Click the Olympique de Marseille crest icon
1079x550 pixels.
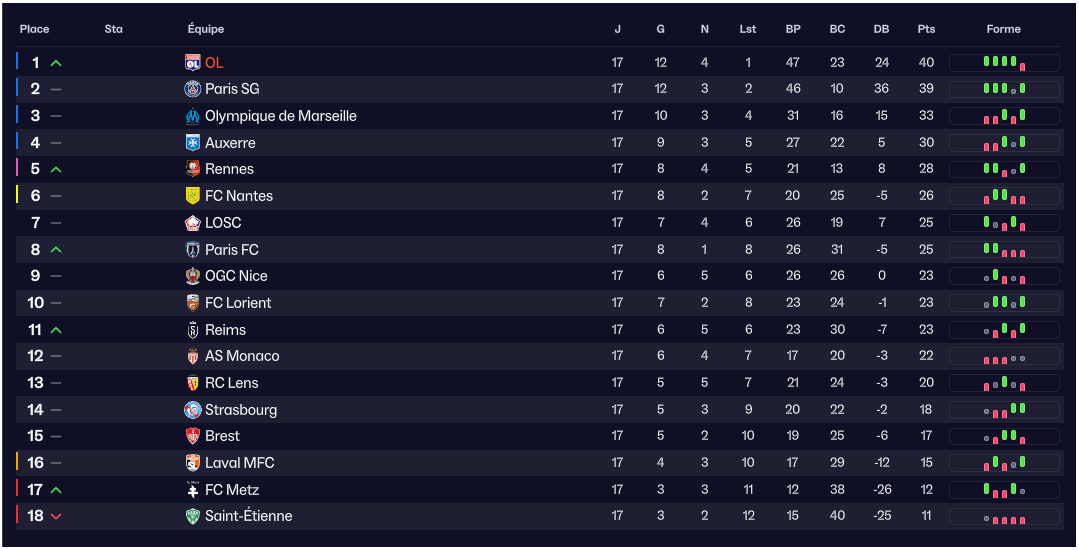[193, 116]
